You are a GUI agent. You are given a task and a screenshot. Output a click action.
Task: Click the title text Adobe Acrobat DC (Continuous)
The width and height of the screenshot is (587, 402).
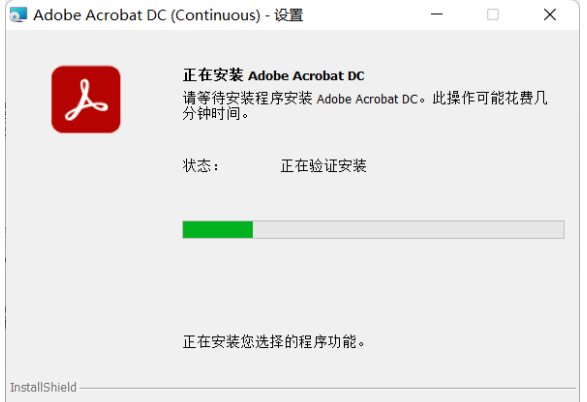pos(147,15)
